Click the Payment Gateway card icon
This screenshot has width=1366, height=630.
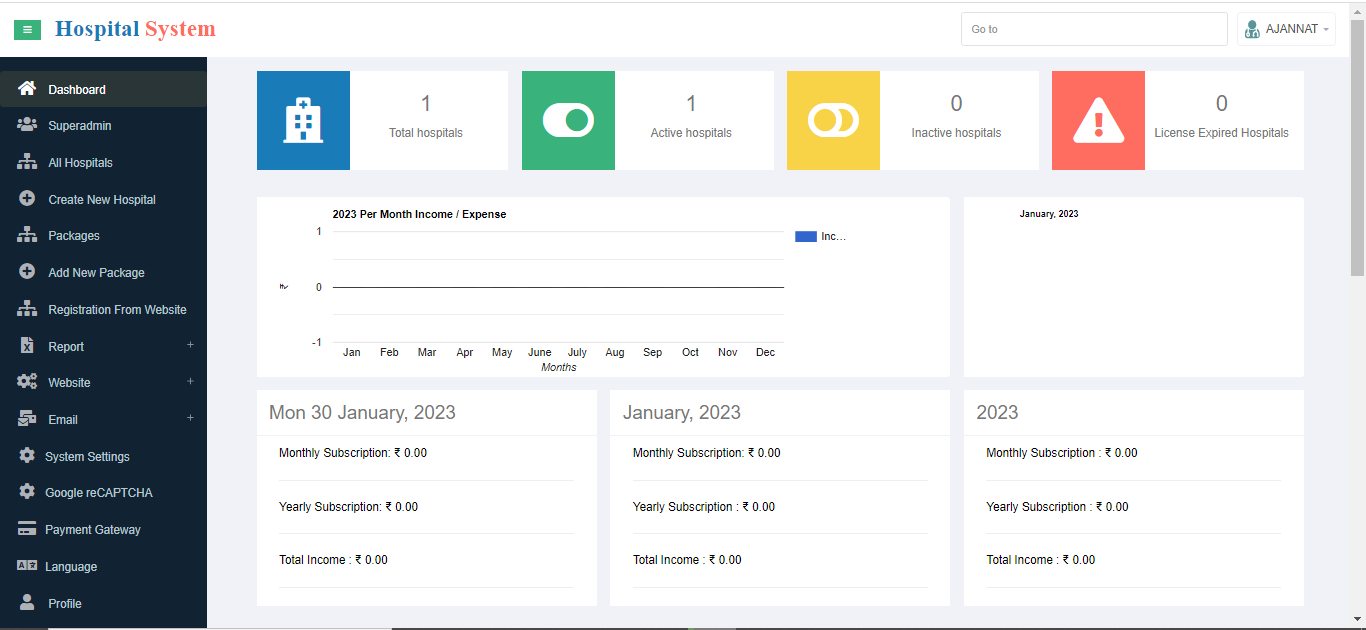[27, 530]
